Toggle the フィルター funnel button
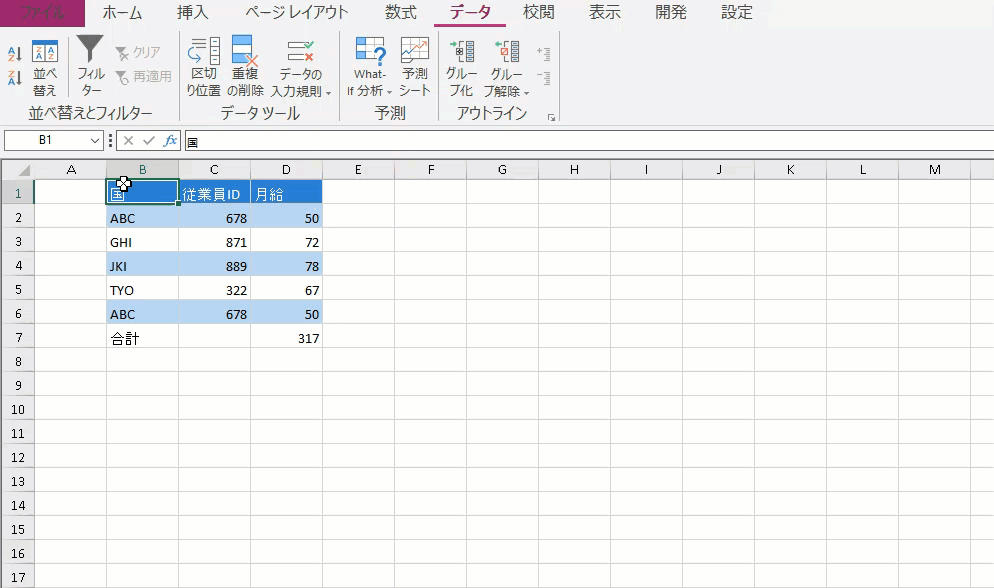This screenshot has width=994, height=588. [x=90, y=66]
